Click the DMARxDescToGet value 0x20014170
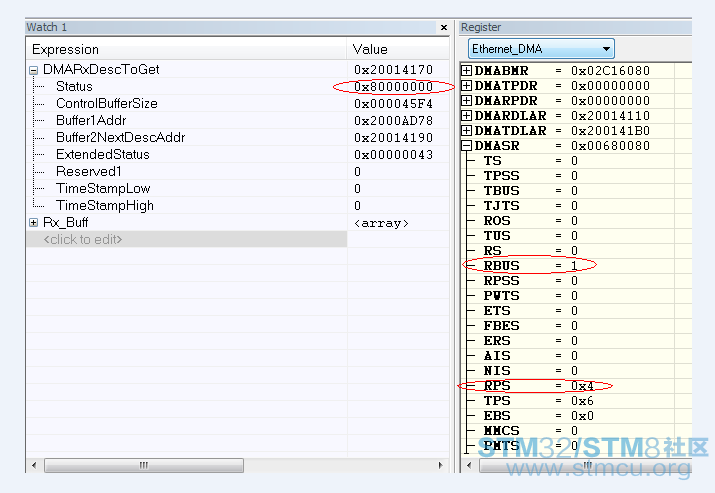Image resolution: width=715 pixels, height=493 pixels. (x=394, y=70)
